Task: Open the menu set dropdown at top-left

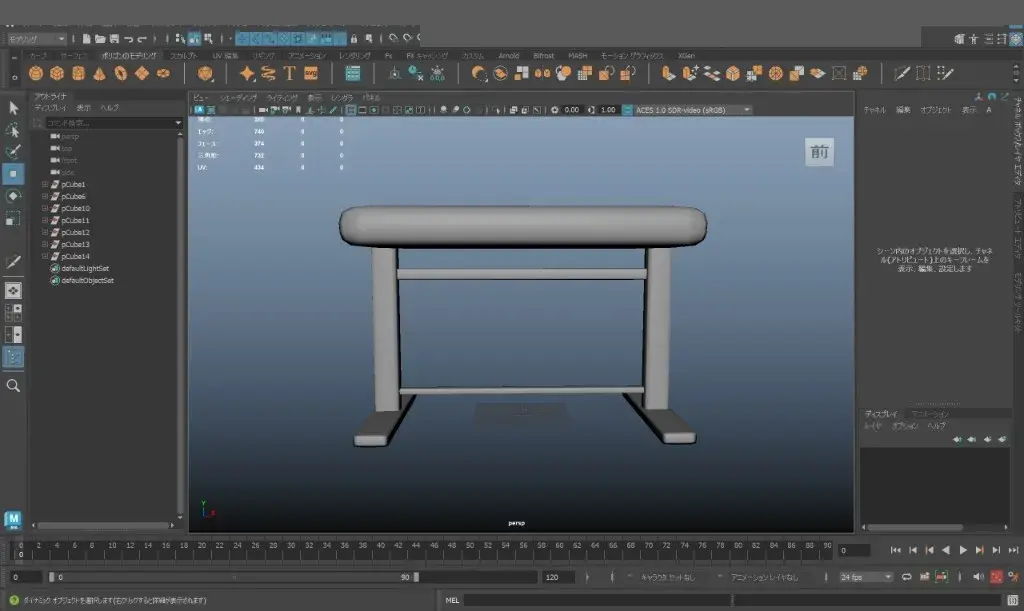Action: (37, 39)
